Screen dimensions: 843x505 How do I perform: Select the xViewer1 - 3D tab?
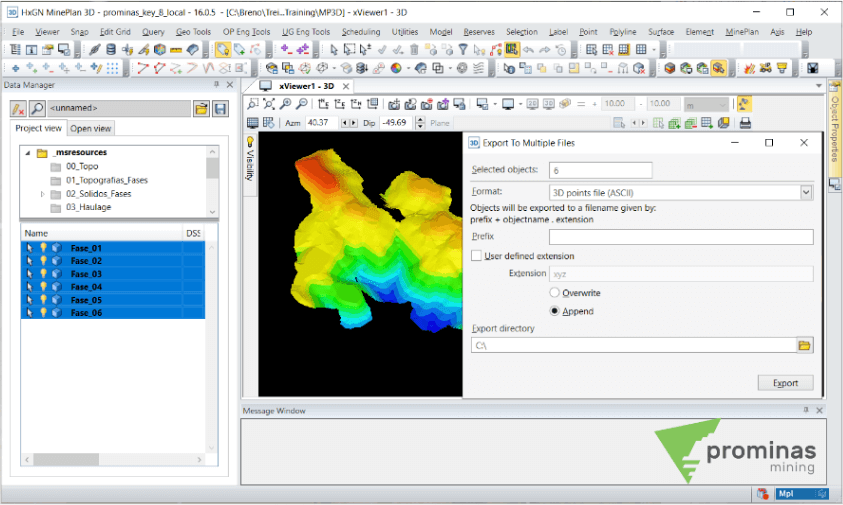coord(306,86)
